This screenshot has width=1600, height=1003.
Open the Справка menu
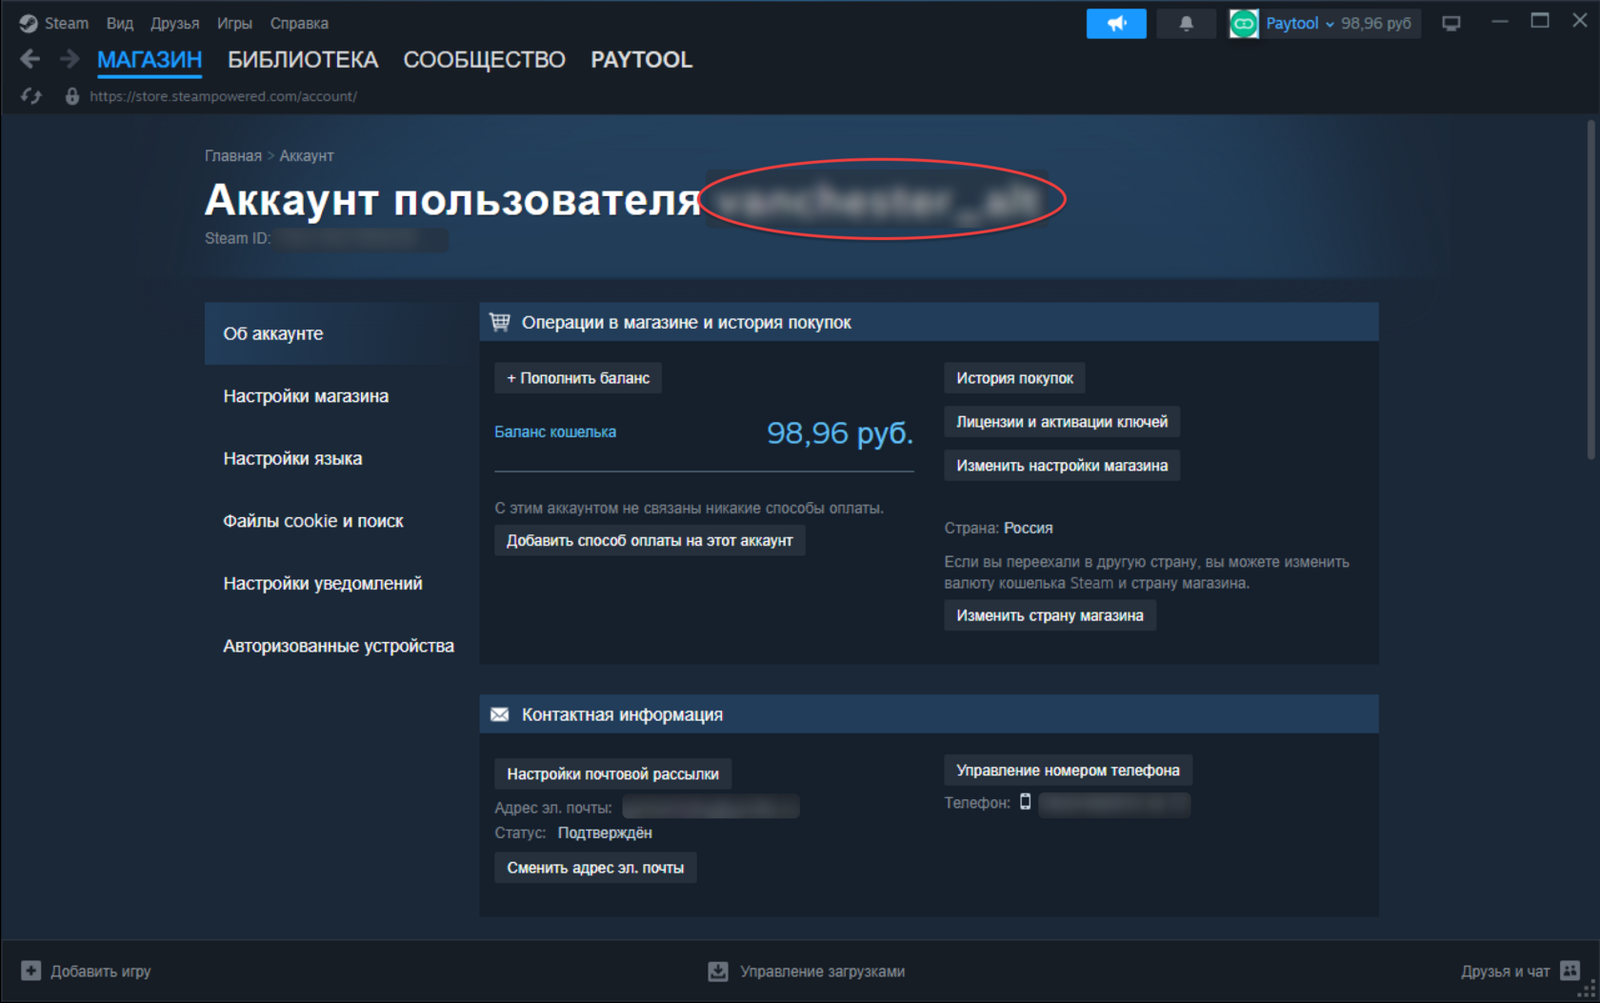click(299, 23)
